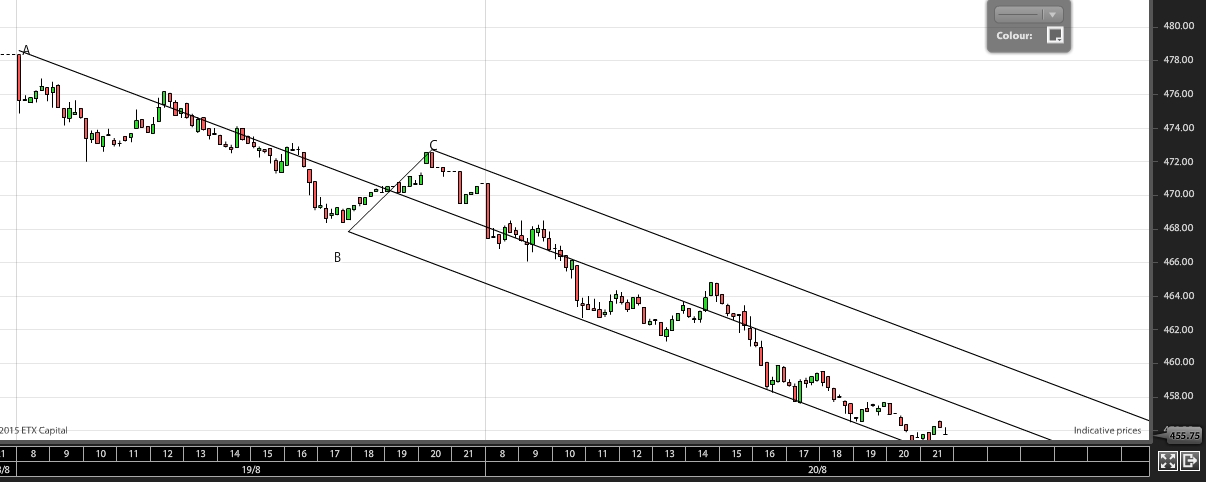The width and height of the screenshot is (1206, 482).
Task: Click the 455.75 current price tag
Action: tap(1183, 436)
